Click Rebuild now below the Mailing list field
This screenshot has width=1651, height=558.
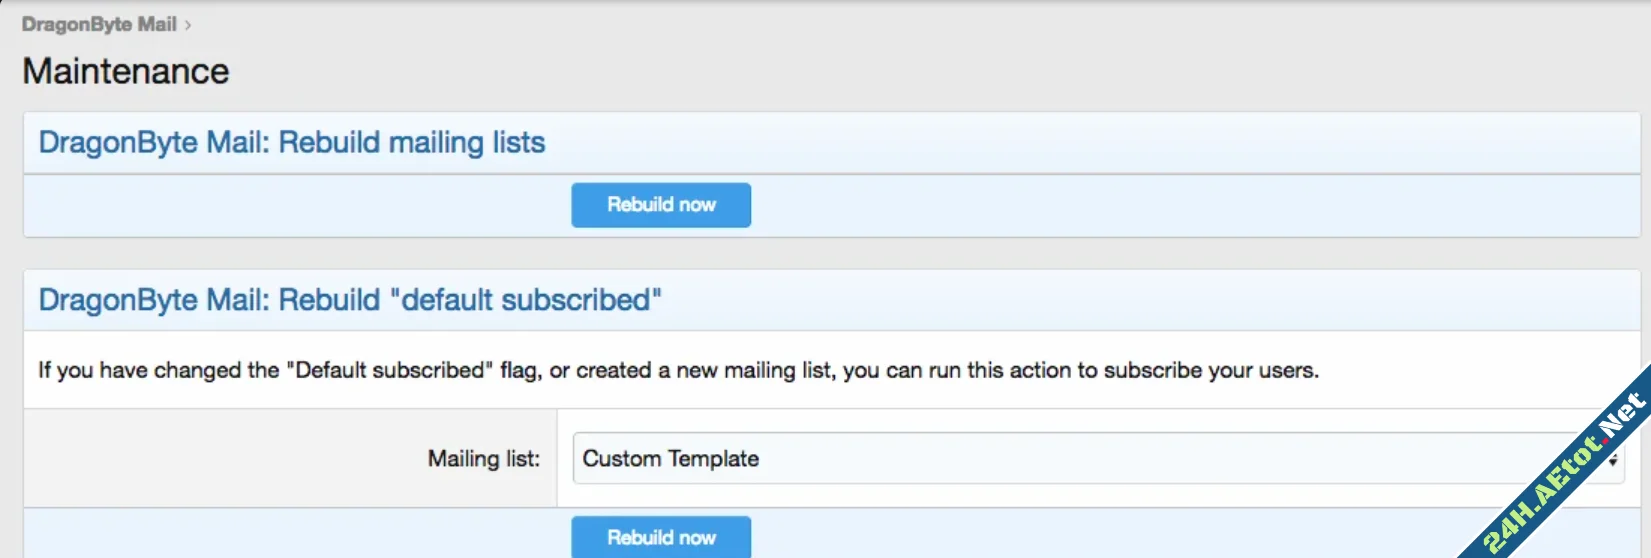click(x=661, y=537)
